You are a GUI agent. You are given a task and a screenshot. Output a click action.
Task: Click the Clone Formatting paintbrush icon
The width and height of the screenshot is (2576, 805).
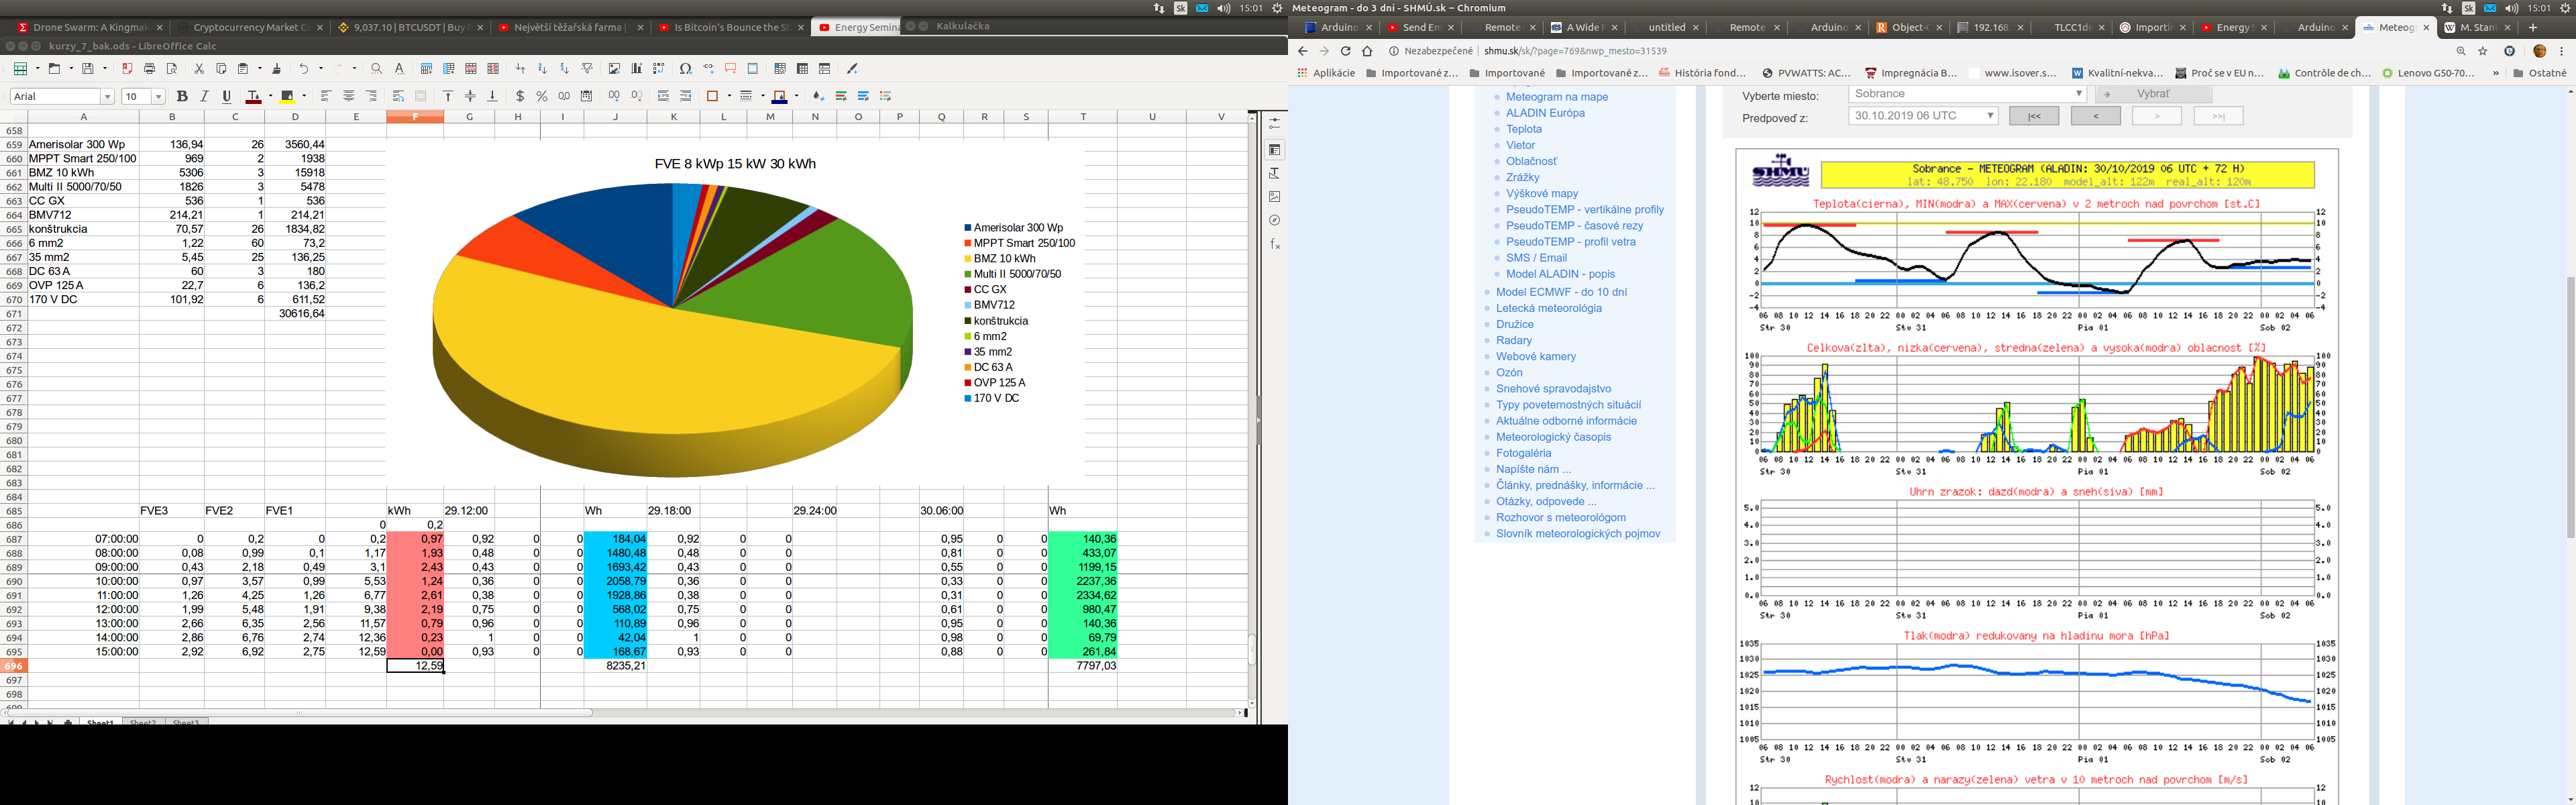click(x=277, y=69)
